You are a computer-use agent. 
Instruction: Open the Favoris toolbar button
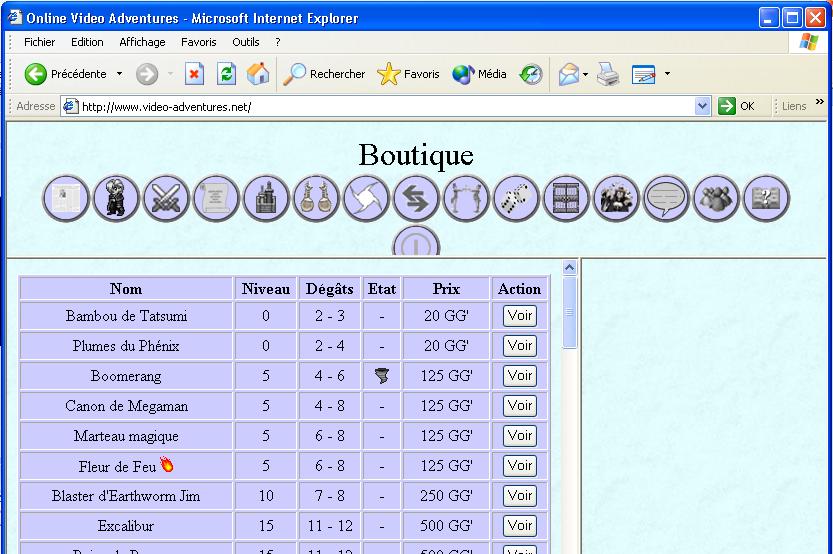[408, 74]
